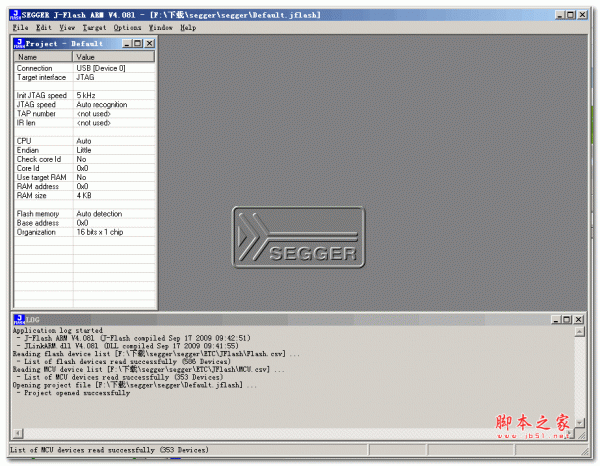Image resolution: width=600 pixels, height=466 pixels.
Task: Click the LOG scroll down arrow
Action: 580,422
